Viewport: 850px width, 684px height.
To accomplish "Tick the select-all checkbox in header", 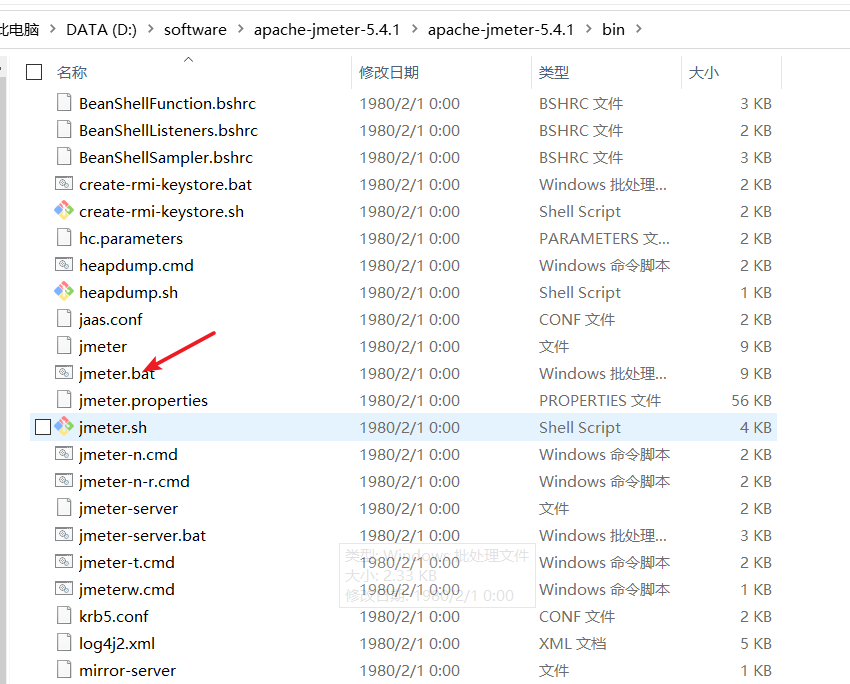I will pos(34,72).
